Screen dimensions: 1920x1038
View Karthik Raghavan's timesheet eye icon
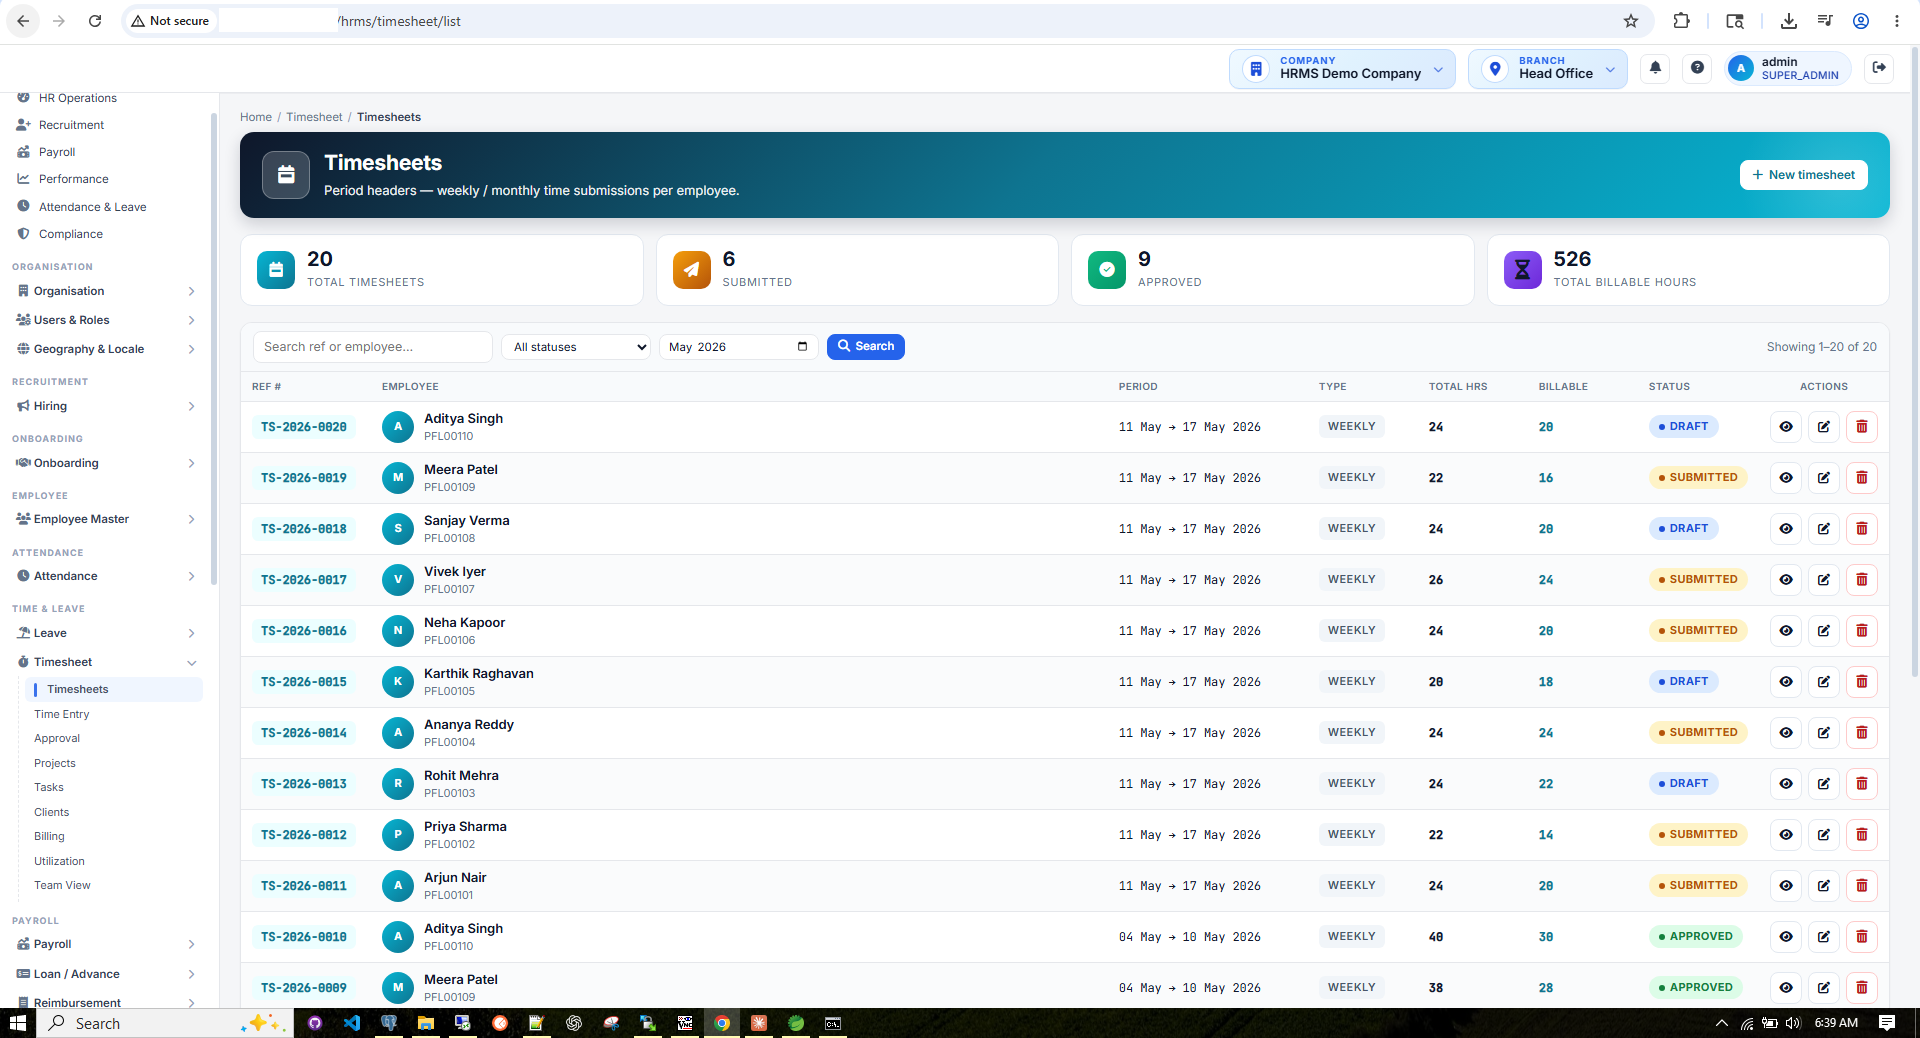click(x=1786, y=682)
